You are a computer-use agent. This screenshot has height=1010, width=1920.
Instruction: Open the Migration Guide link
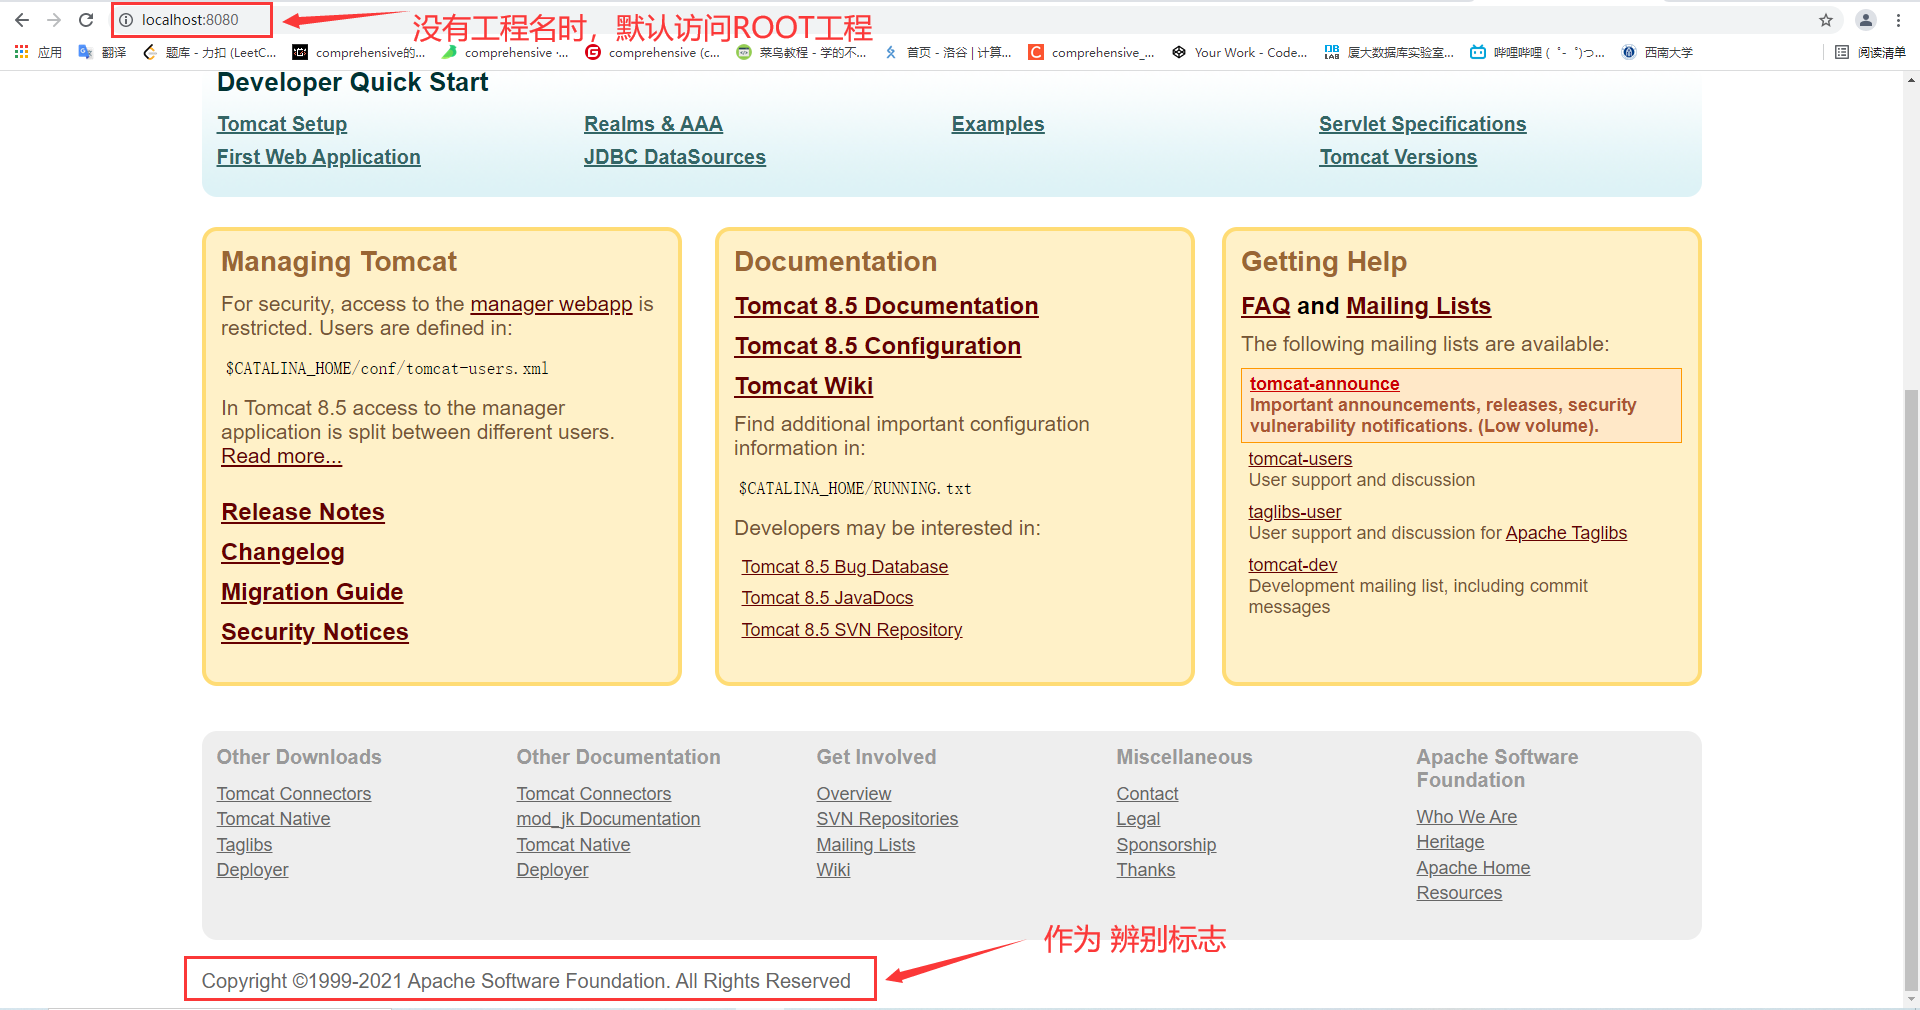click(x=312, y=592)
